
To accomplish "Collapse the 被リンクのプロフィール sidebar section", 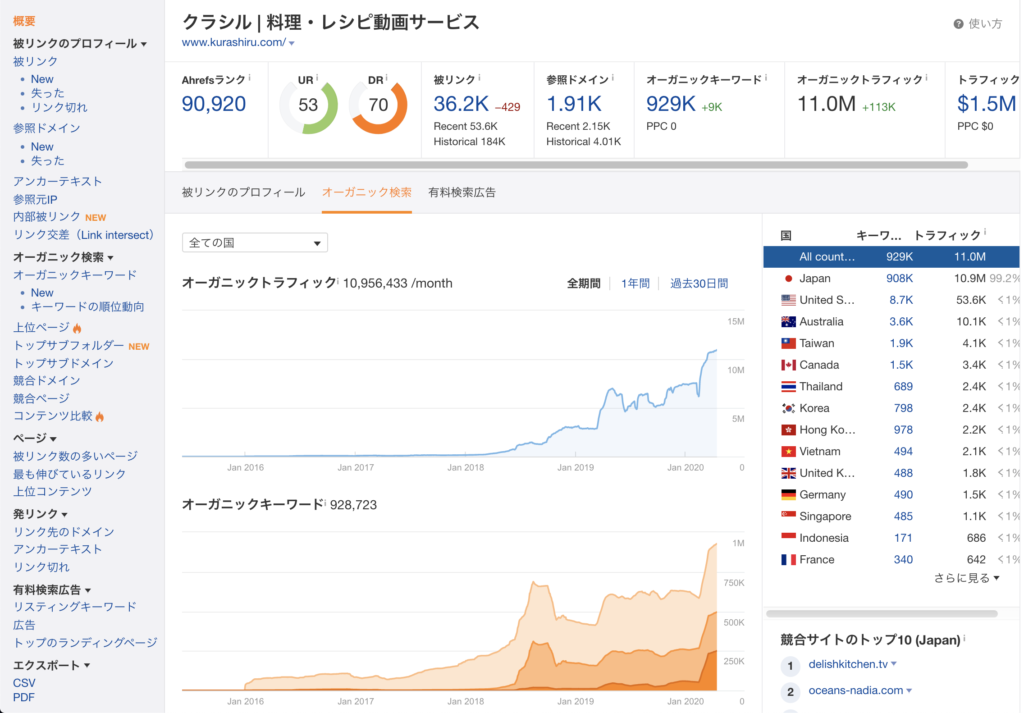I will [144, 44].
